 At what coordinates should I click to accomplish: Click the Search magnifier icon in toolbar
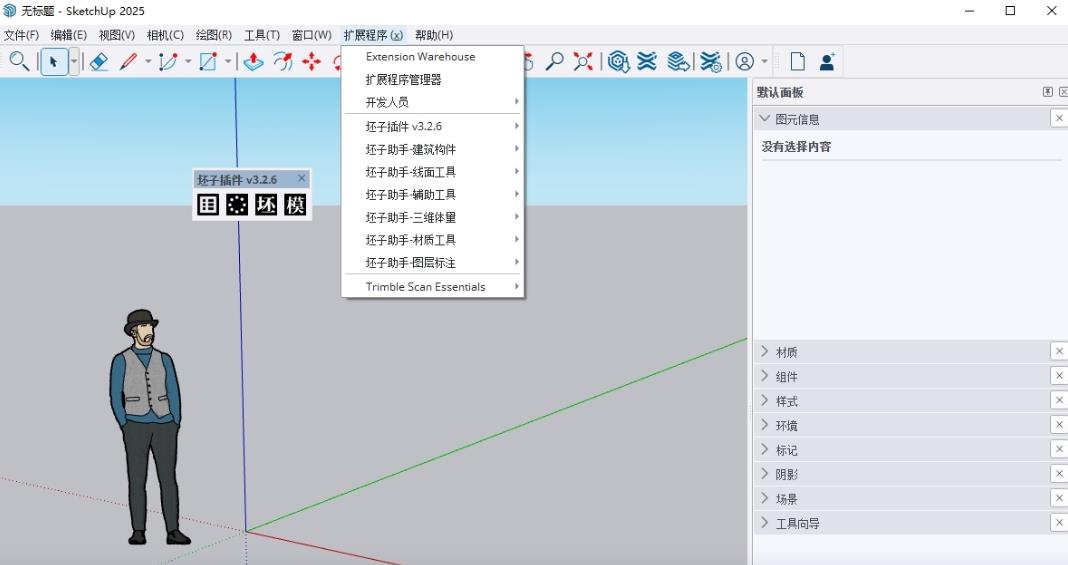click(18, 61)
